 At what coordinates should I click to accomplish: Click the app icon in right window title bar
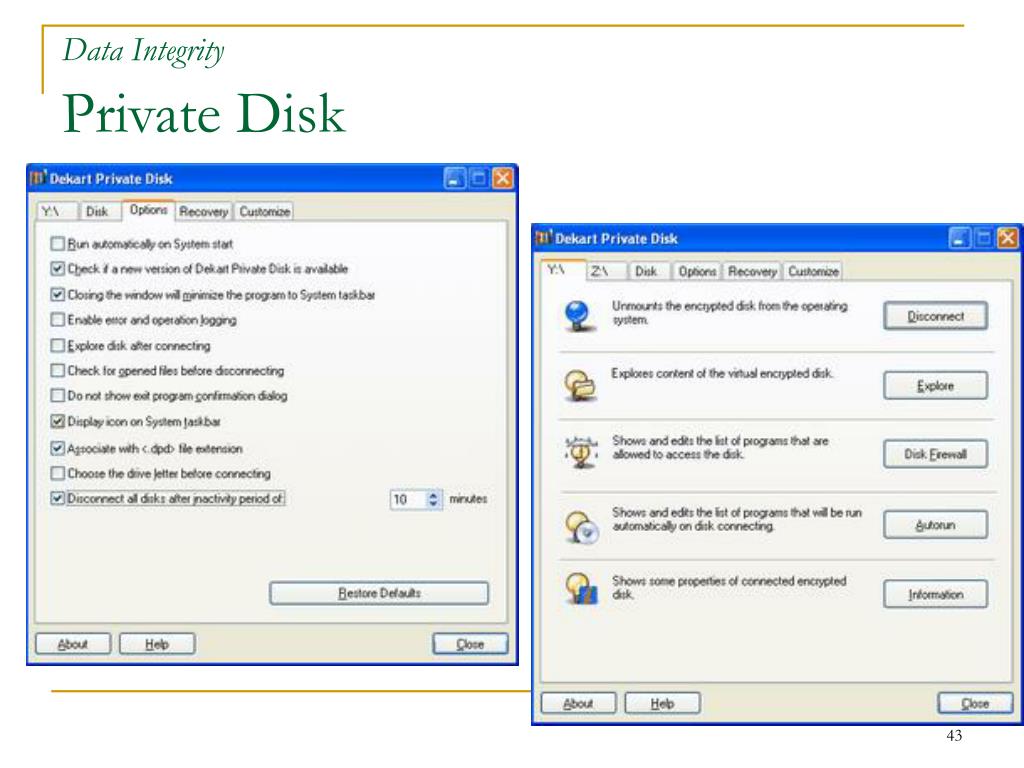544,238
